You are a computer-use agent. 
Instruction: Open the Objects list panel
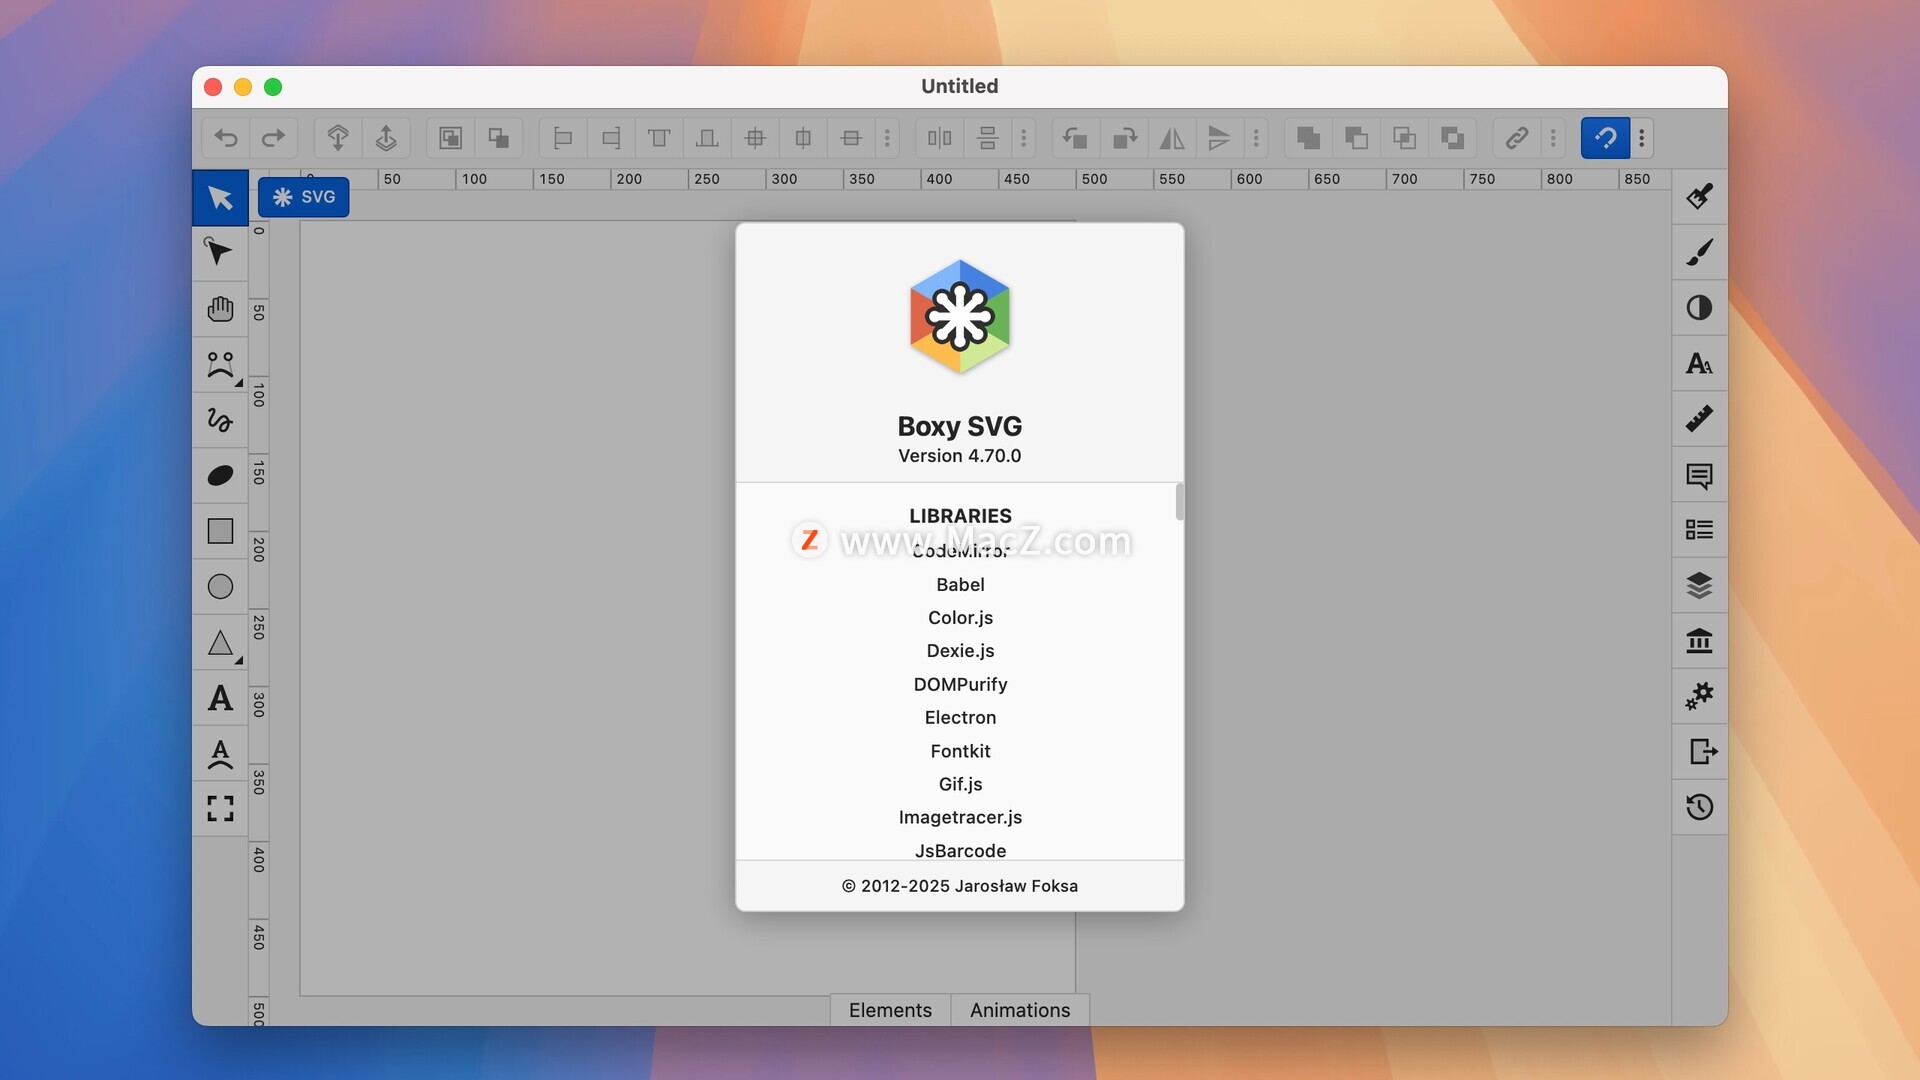tap(1699, 529)
